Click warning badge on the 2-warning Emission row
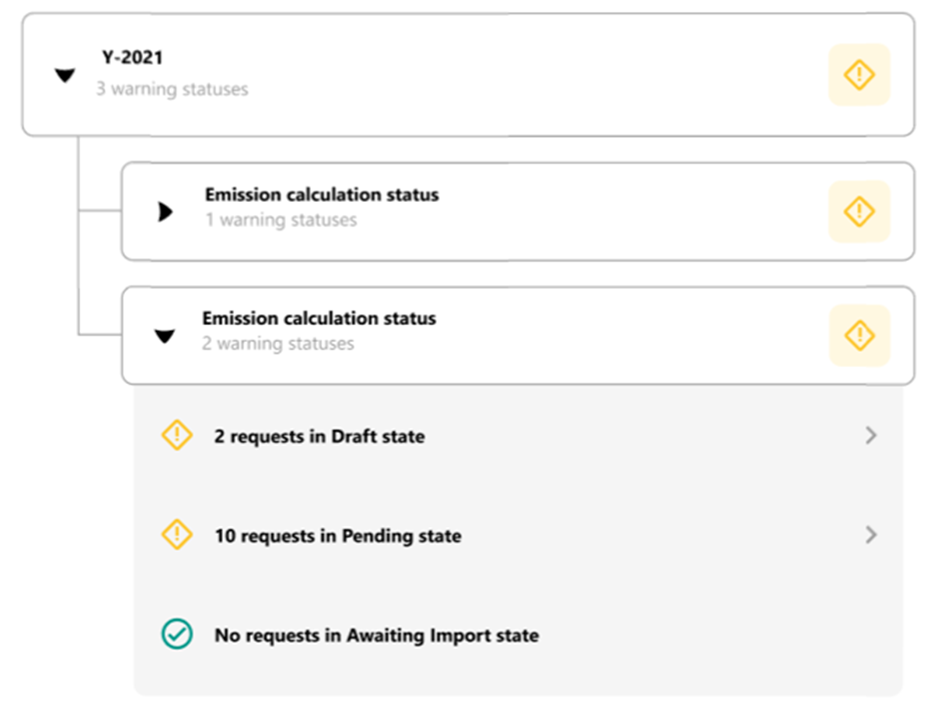 click(859, 335)
